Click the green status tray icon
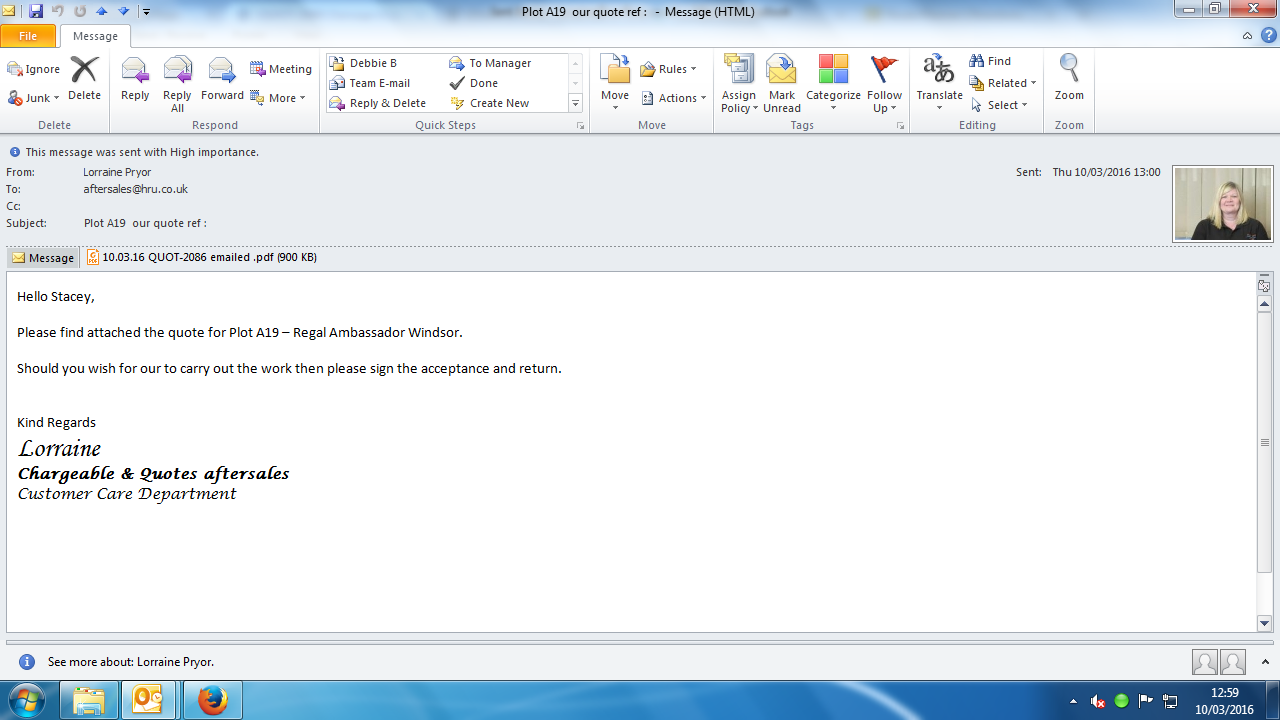 pyautogui.click(x=1122, y=701)
